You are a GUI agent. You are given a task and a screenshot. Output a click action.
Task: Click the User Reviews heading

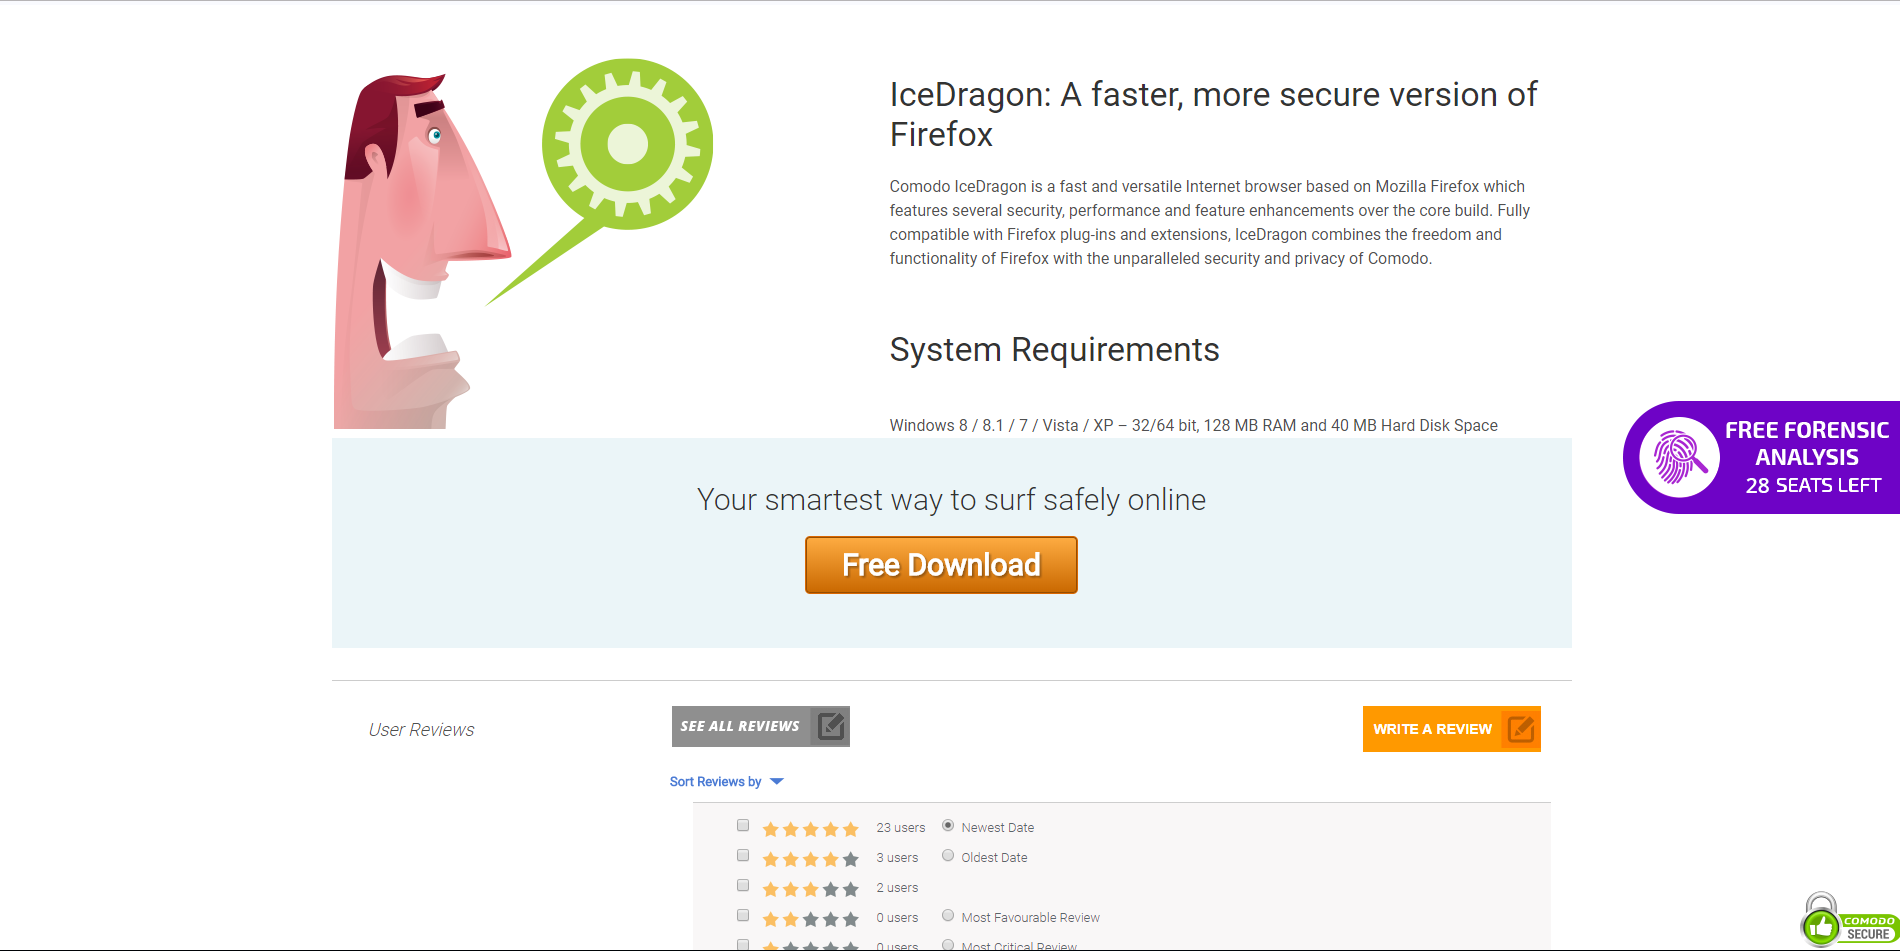click(421, 730)
